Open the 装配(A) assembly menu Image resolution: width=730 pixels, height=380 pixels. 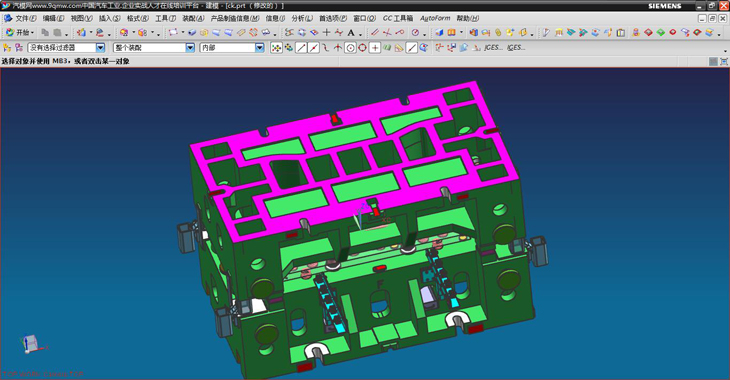click(x=193, y=18)
